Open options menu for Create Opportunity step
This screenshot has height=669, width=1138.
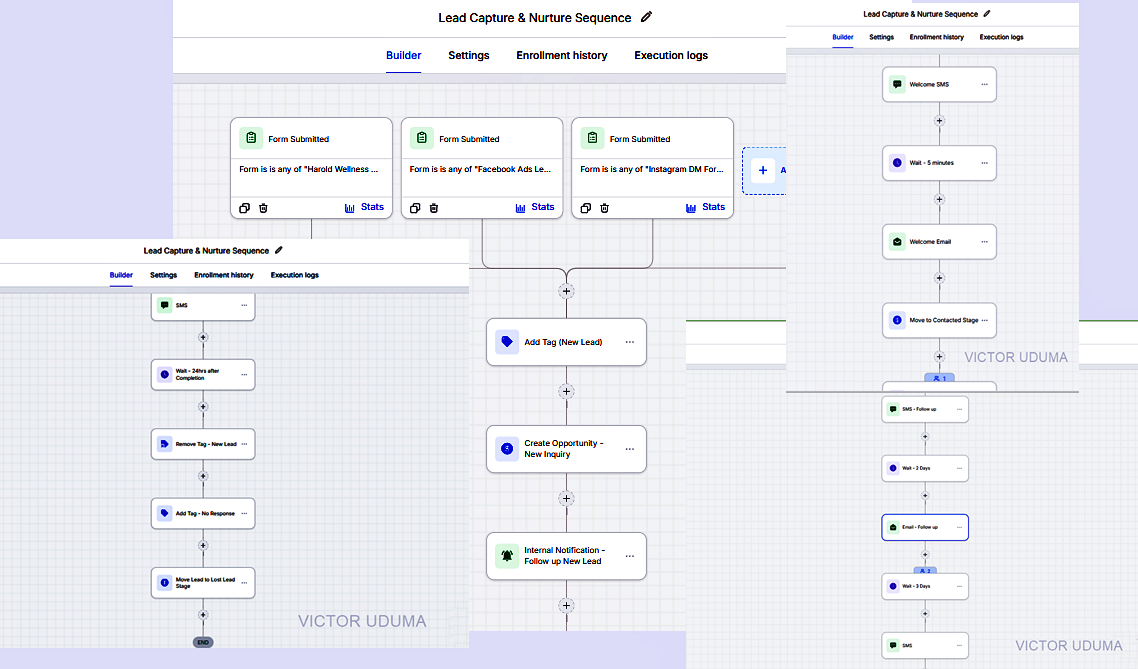[629, 449]
